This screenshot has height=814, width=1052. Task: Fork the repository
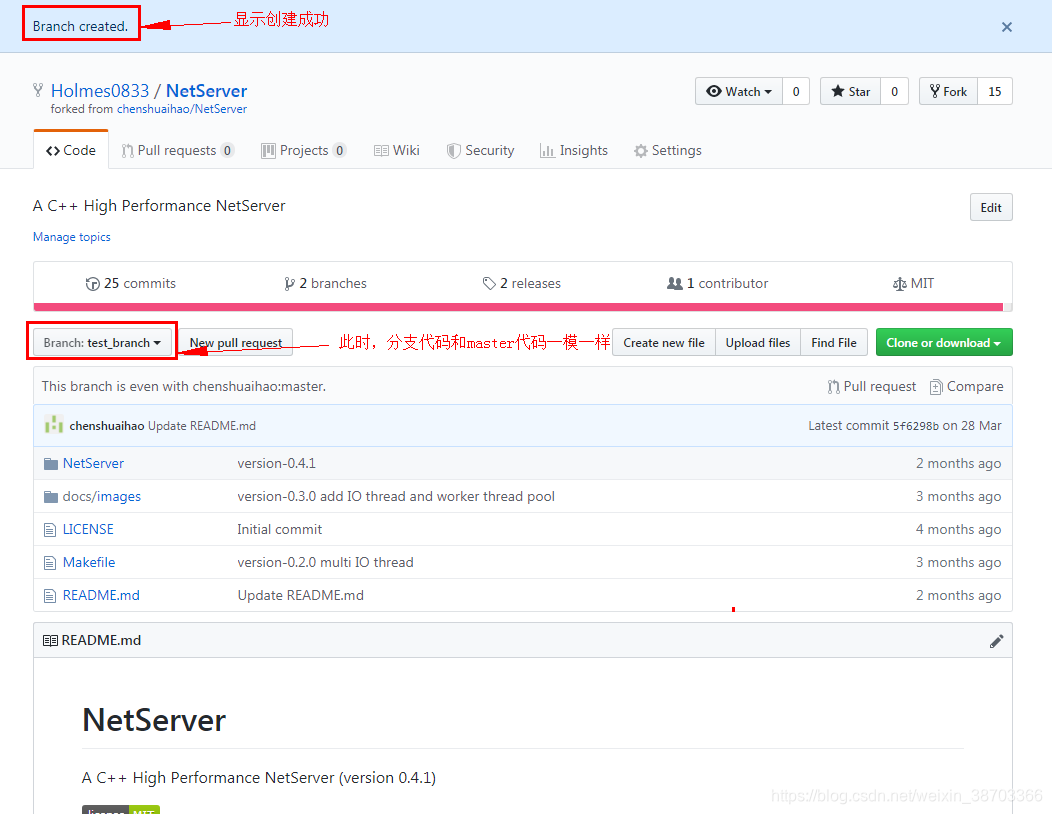coord(948,91)
